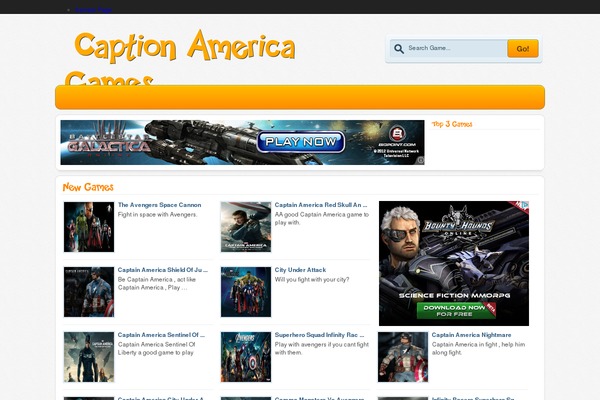
Task: Click the Captain America Shield thumbnail
Action: click(89, 292)
